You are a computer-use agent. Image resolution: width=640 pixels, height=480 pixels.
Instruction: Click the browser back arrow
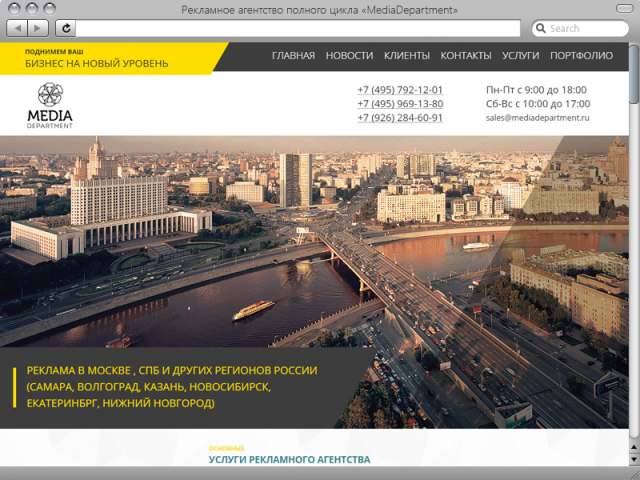point(17,28)
